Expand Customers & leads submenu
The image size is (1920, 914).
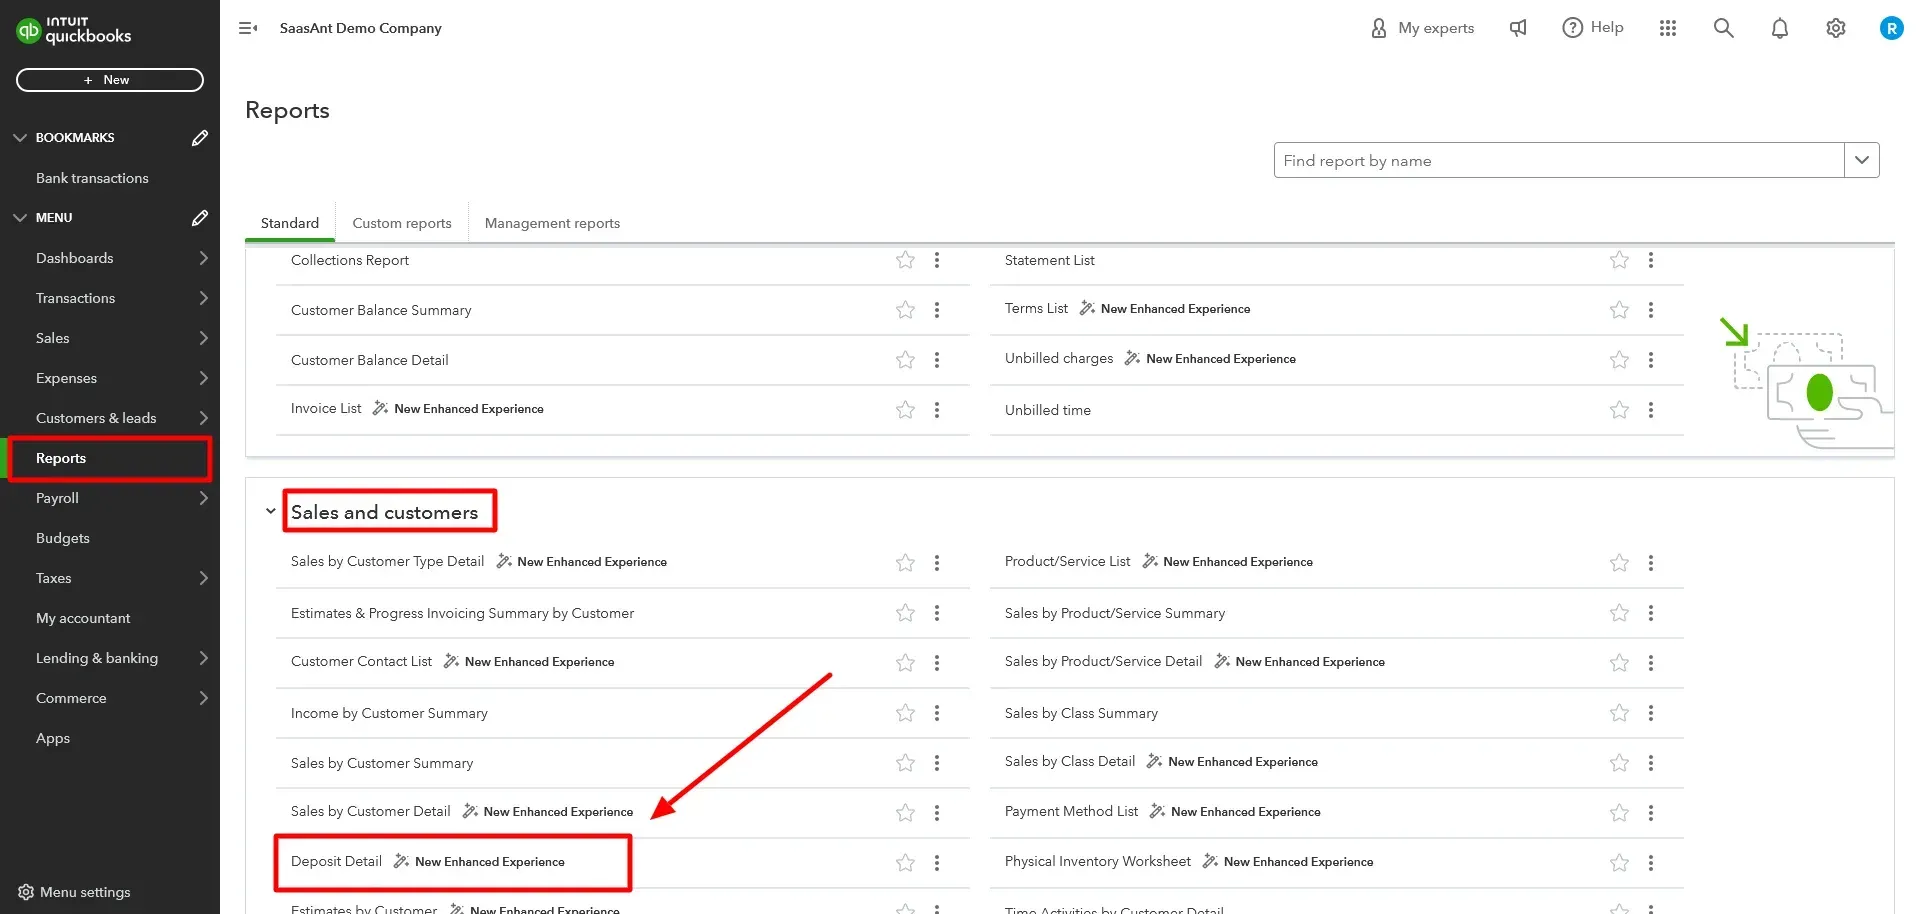[203, 418]
